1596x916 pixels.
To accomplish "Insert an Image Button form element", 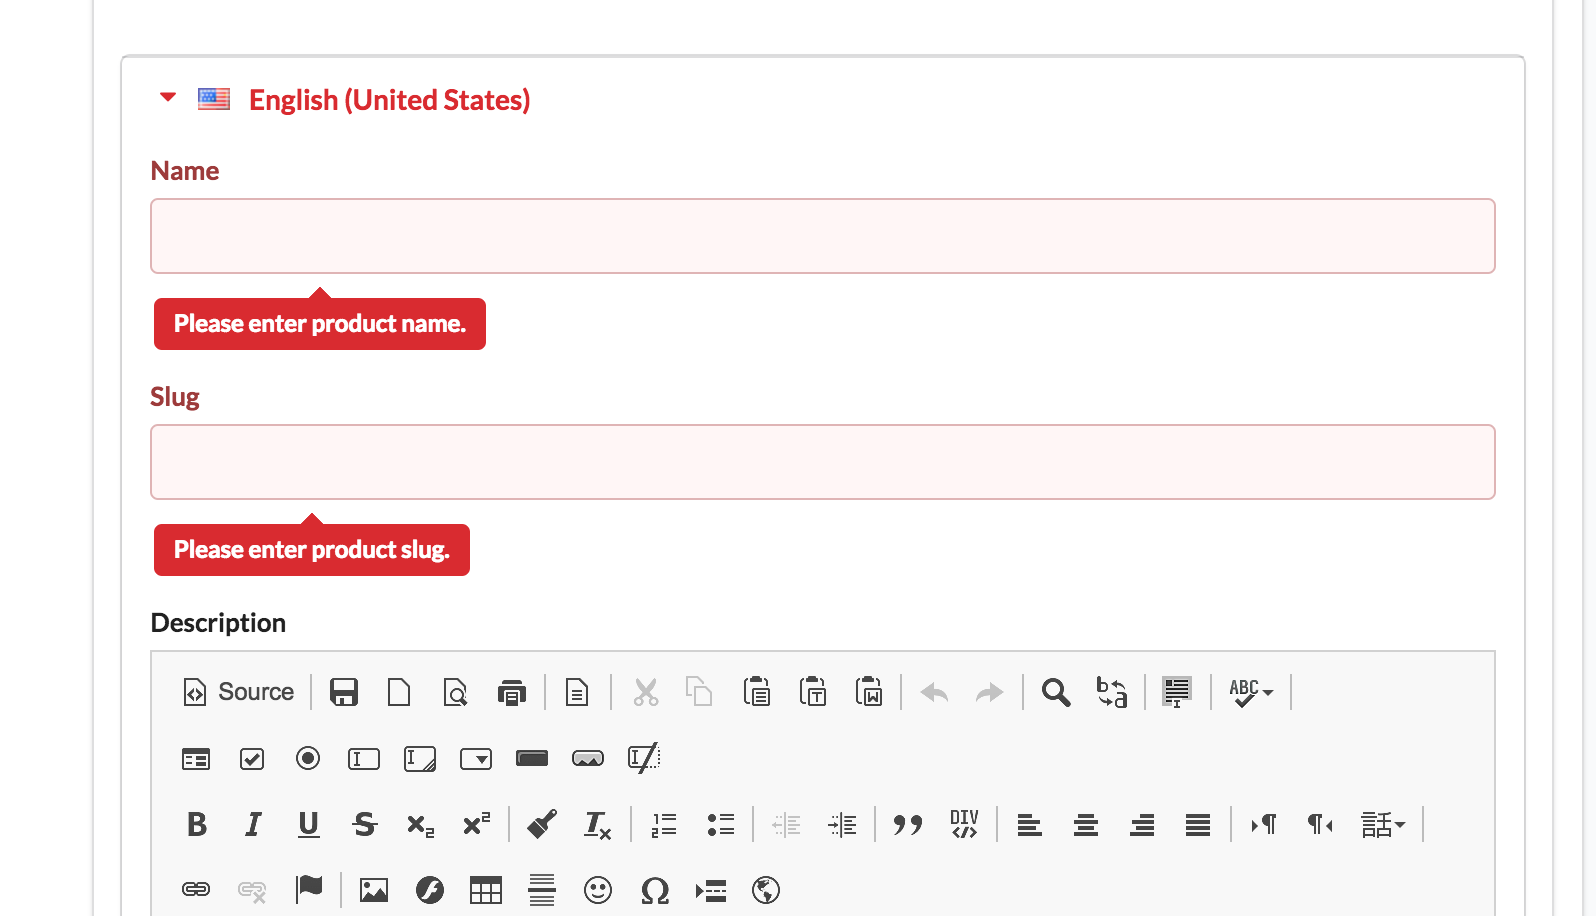I will point(588,759).
